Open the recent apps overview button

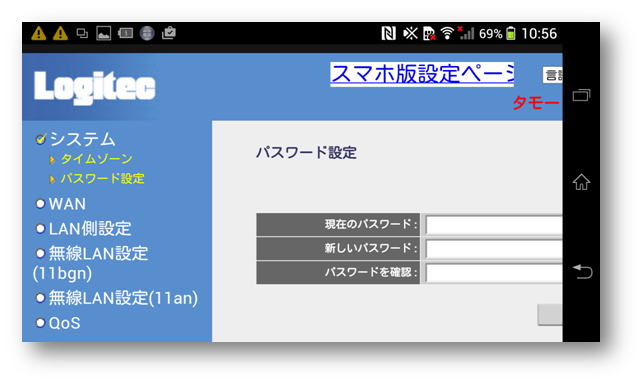point(581,95)
